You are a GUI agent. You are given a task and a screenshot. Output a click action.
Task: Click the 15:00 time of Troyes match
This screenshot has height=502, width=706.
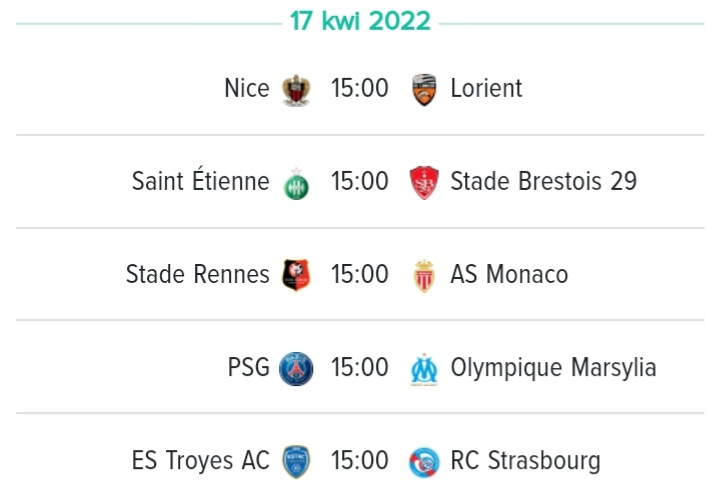[x=359, y=460]
